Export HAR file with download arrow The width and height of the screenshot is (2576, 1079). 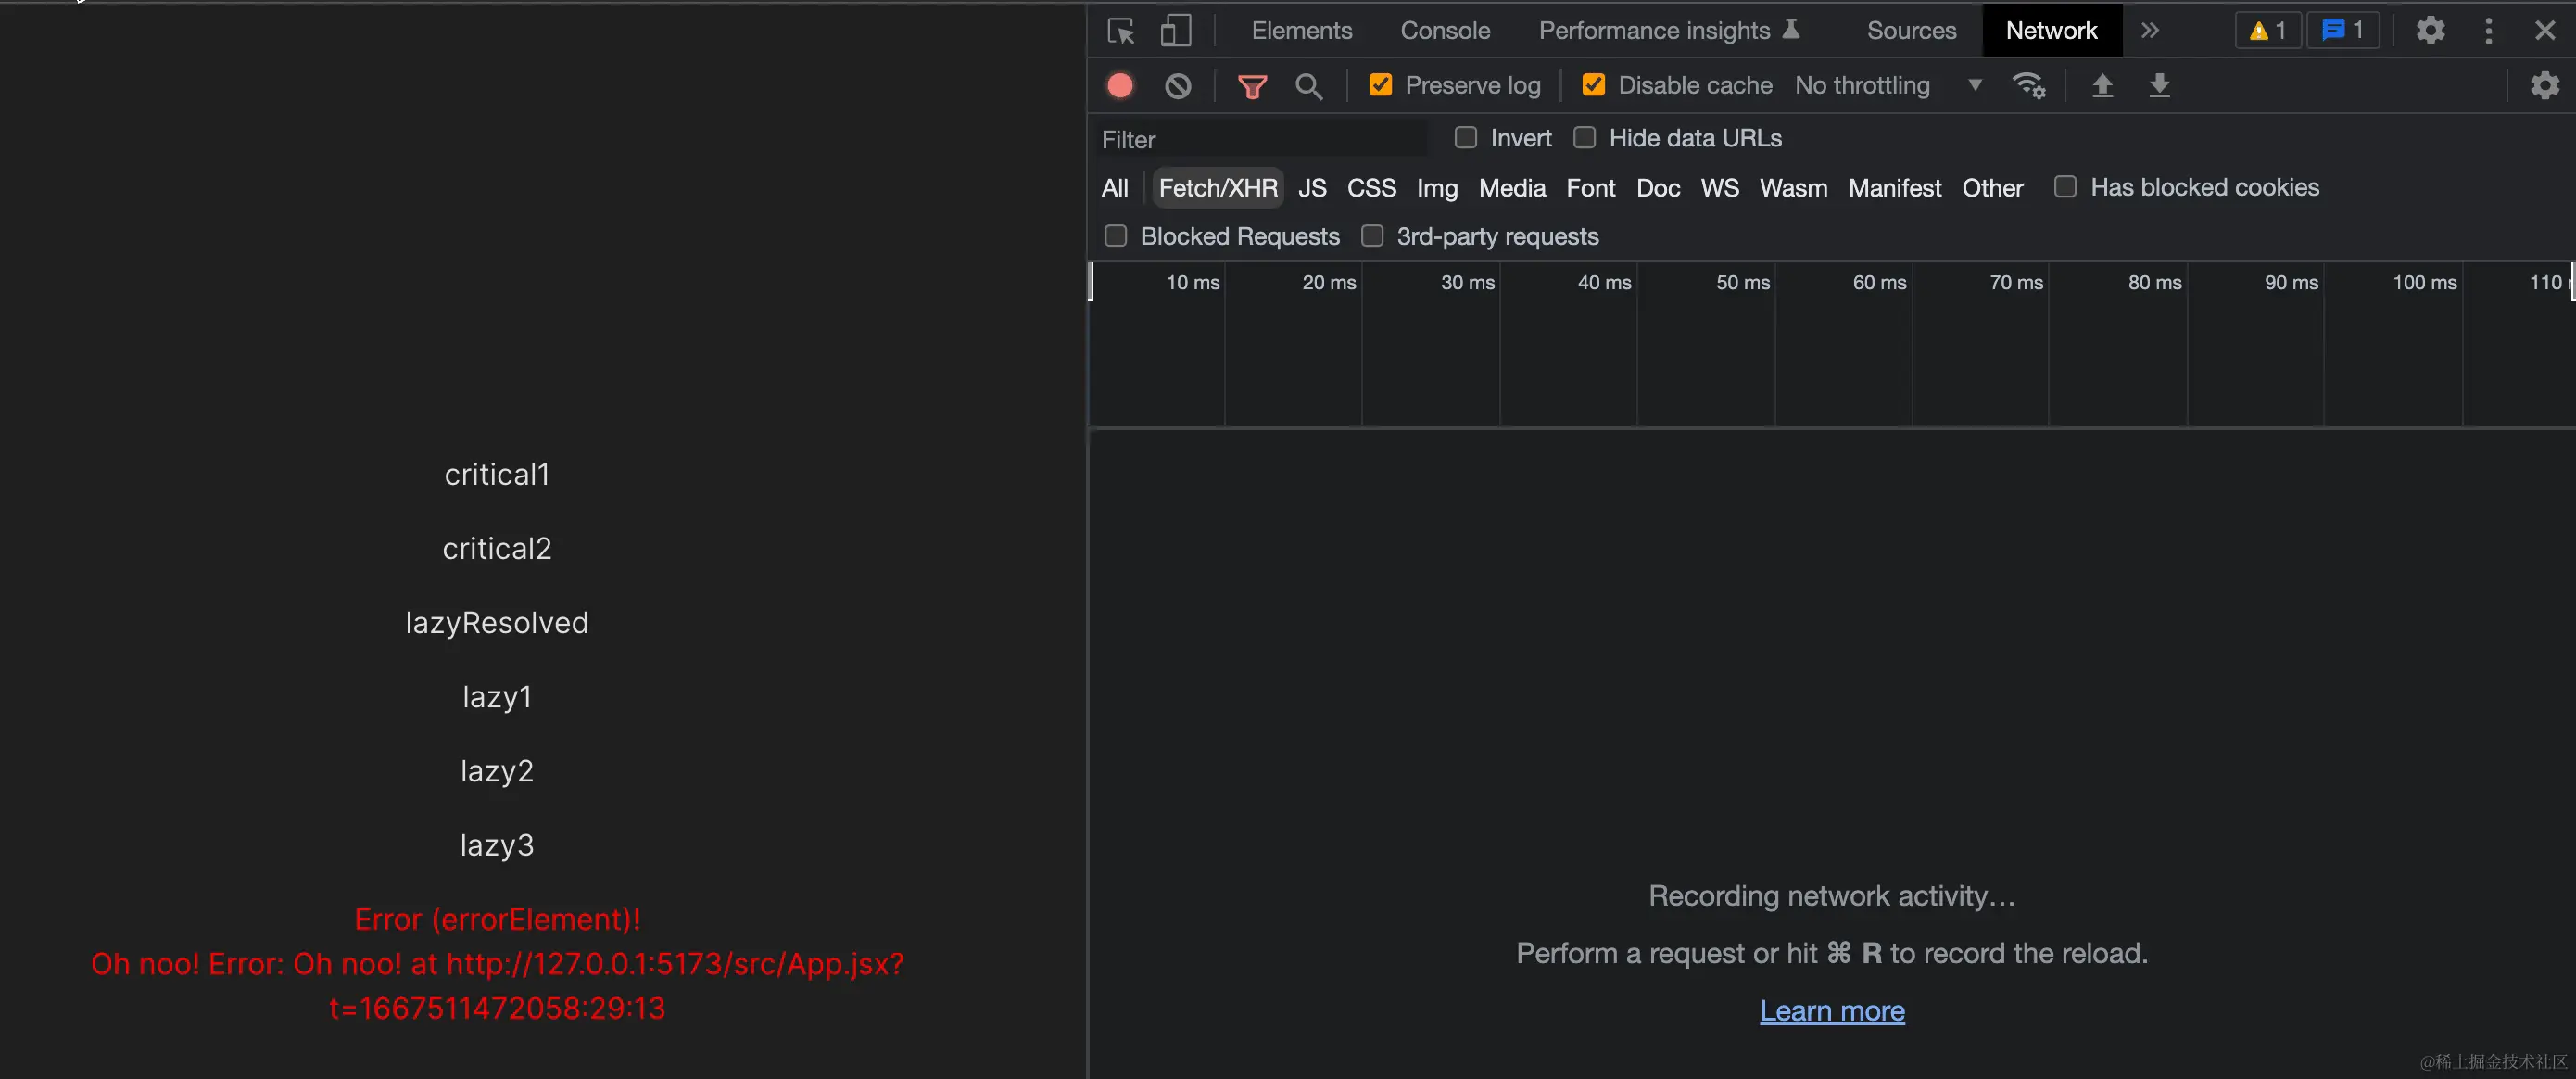2159,86
